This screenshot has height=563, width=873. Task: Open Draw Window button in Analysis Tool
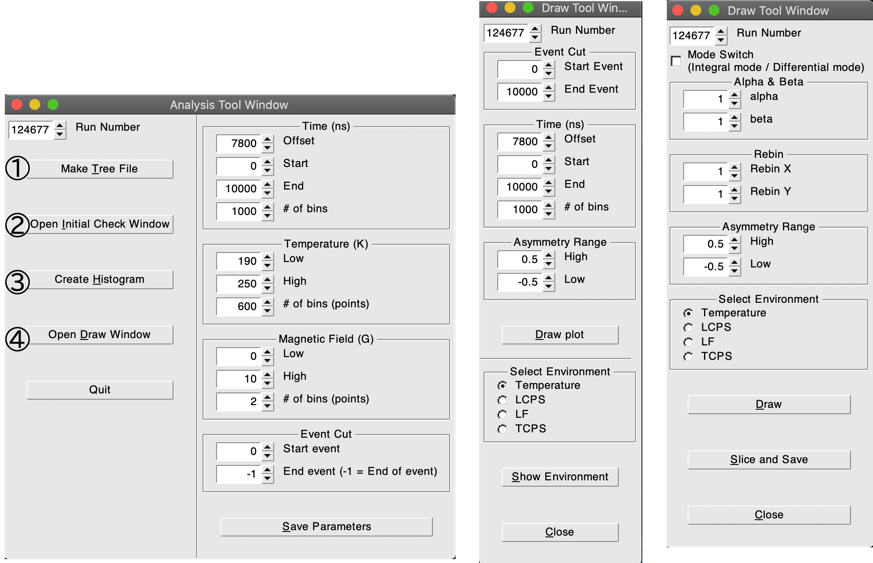click(100, 334)
